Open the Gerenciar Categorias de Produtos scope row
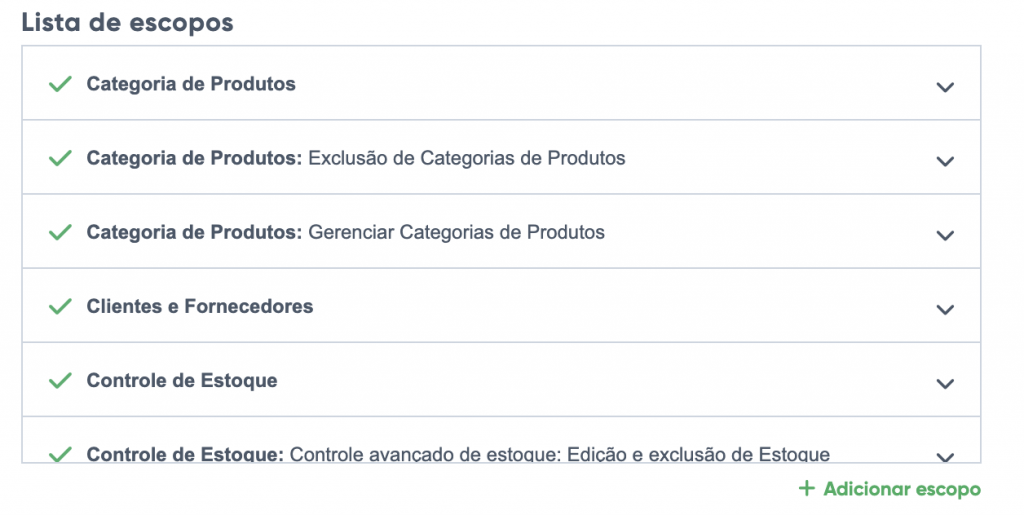 point(456,232)
